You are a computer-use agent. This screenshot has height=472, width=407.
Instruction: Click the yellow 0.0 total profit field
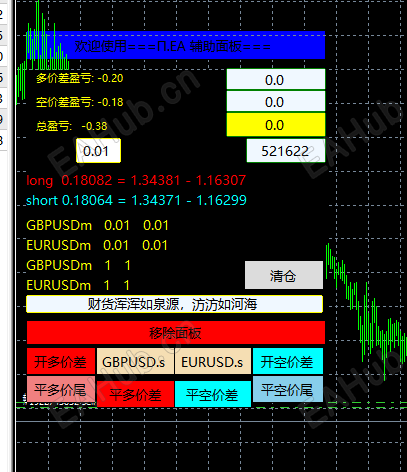click(x=276, y=125)
